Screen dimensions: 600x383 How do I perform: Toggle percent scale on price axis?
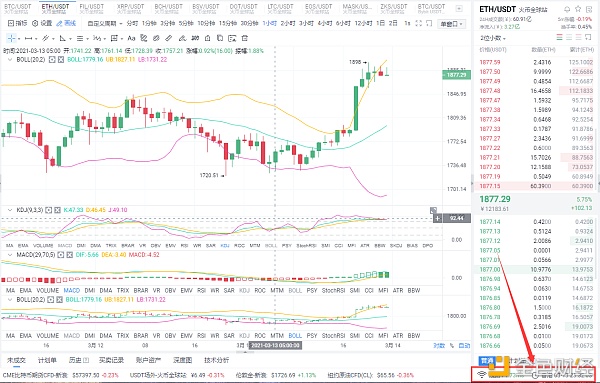tap(452, 346)
